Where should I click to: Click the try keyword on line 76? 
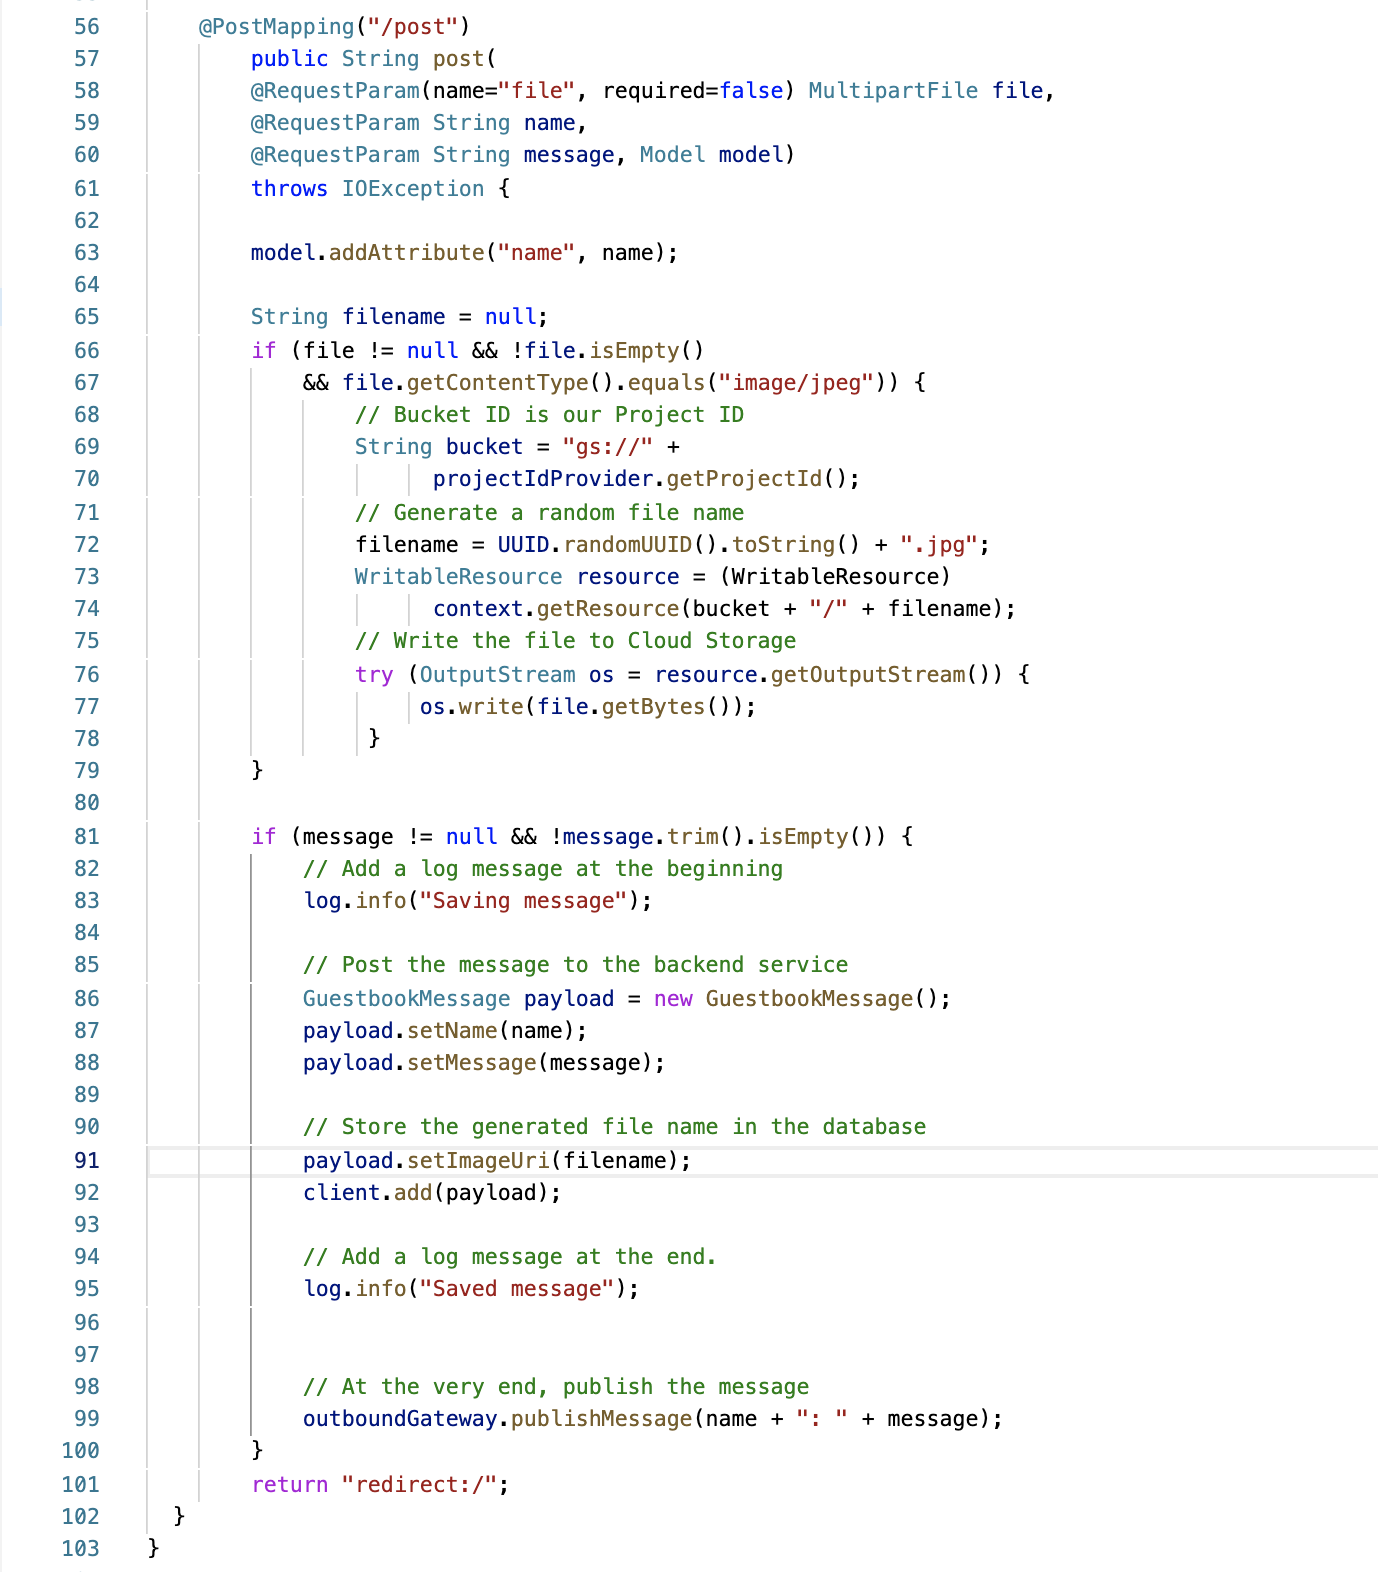[374, 674]
